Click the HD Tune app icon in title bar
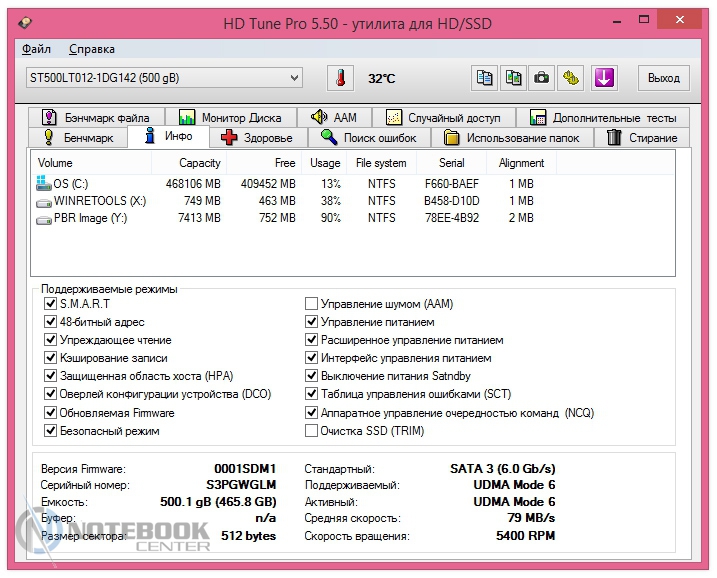The height and width of the screenshot is (578, 717). [25, 22]
